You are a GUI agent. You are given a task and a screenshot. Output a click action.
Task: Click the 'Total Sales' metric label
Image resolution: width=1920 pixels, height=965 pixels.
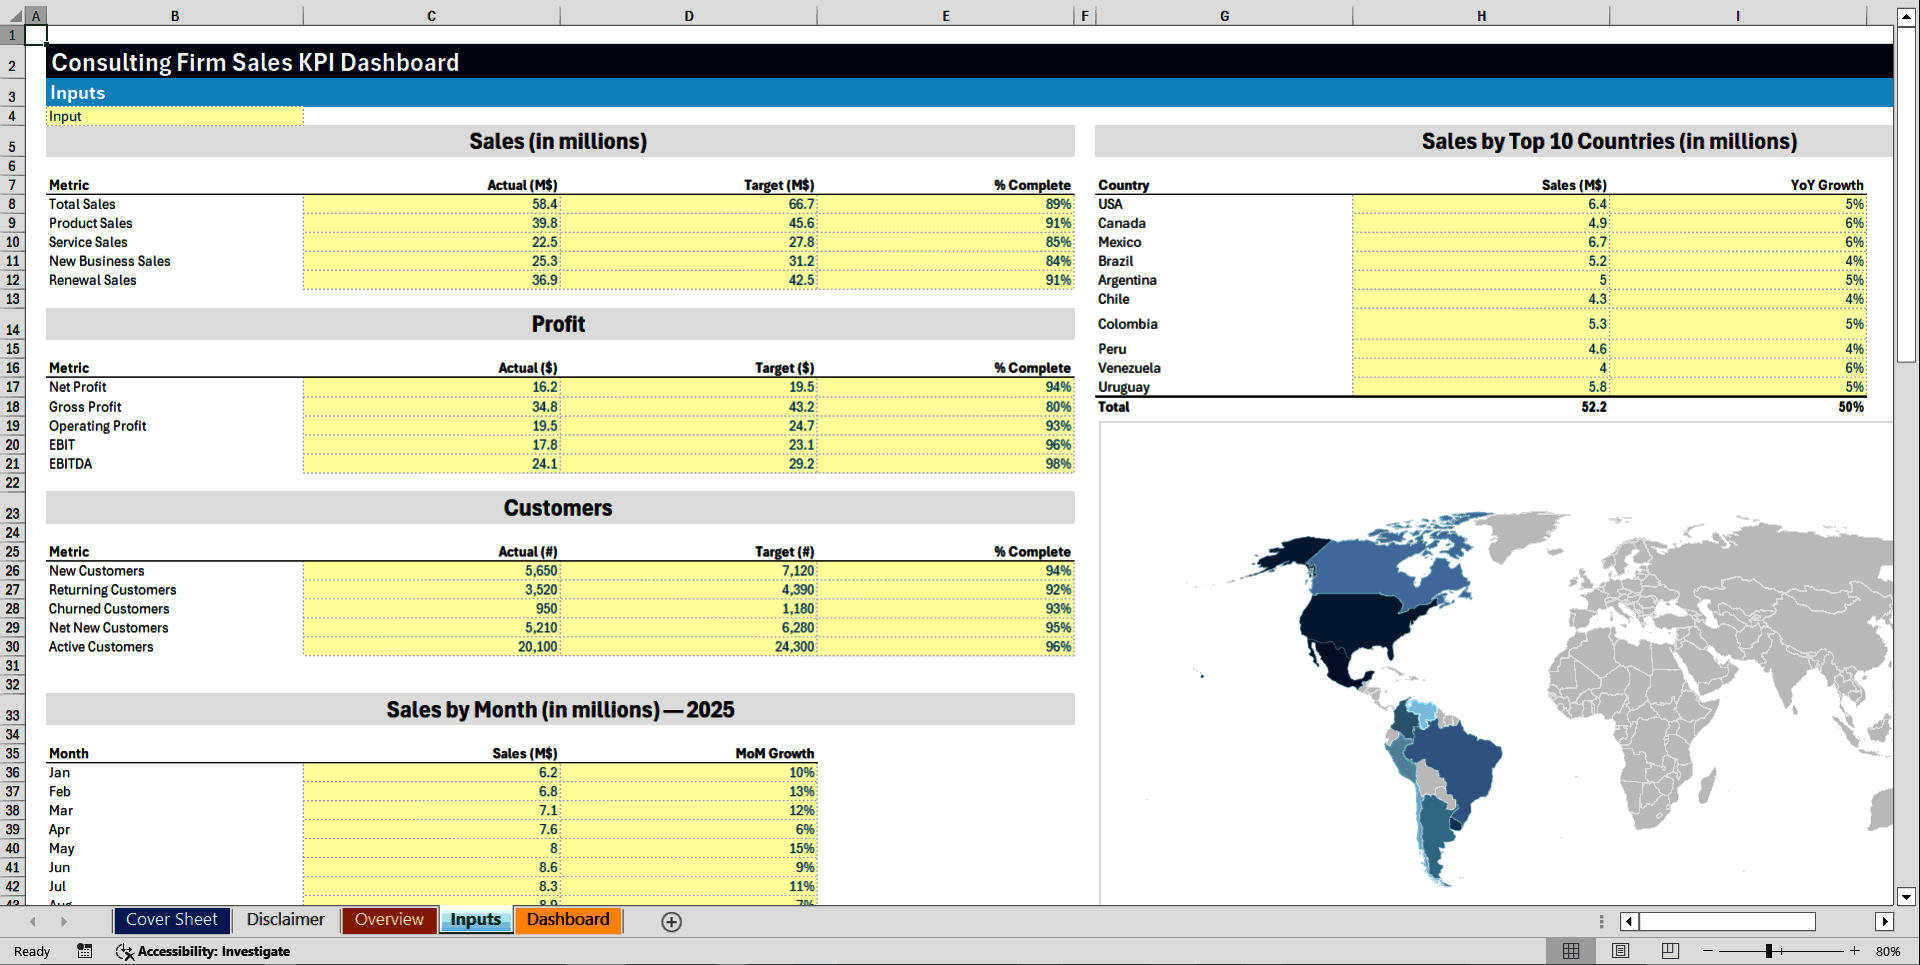82,204
